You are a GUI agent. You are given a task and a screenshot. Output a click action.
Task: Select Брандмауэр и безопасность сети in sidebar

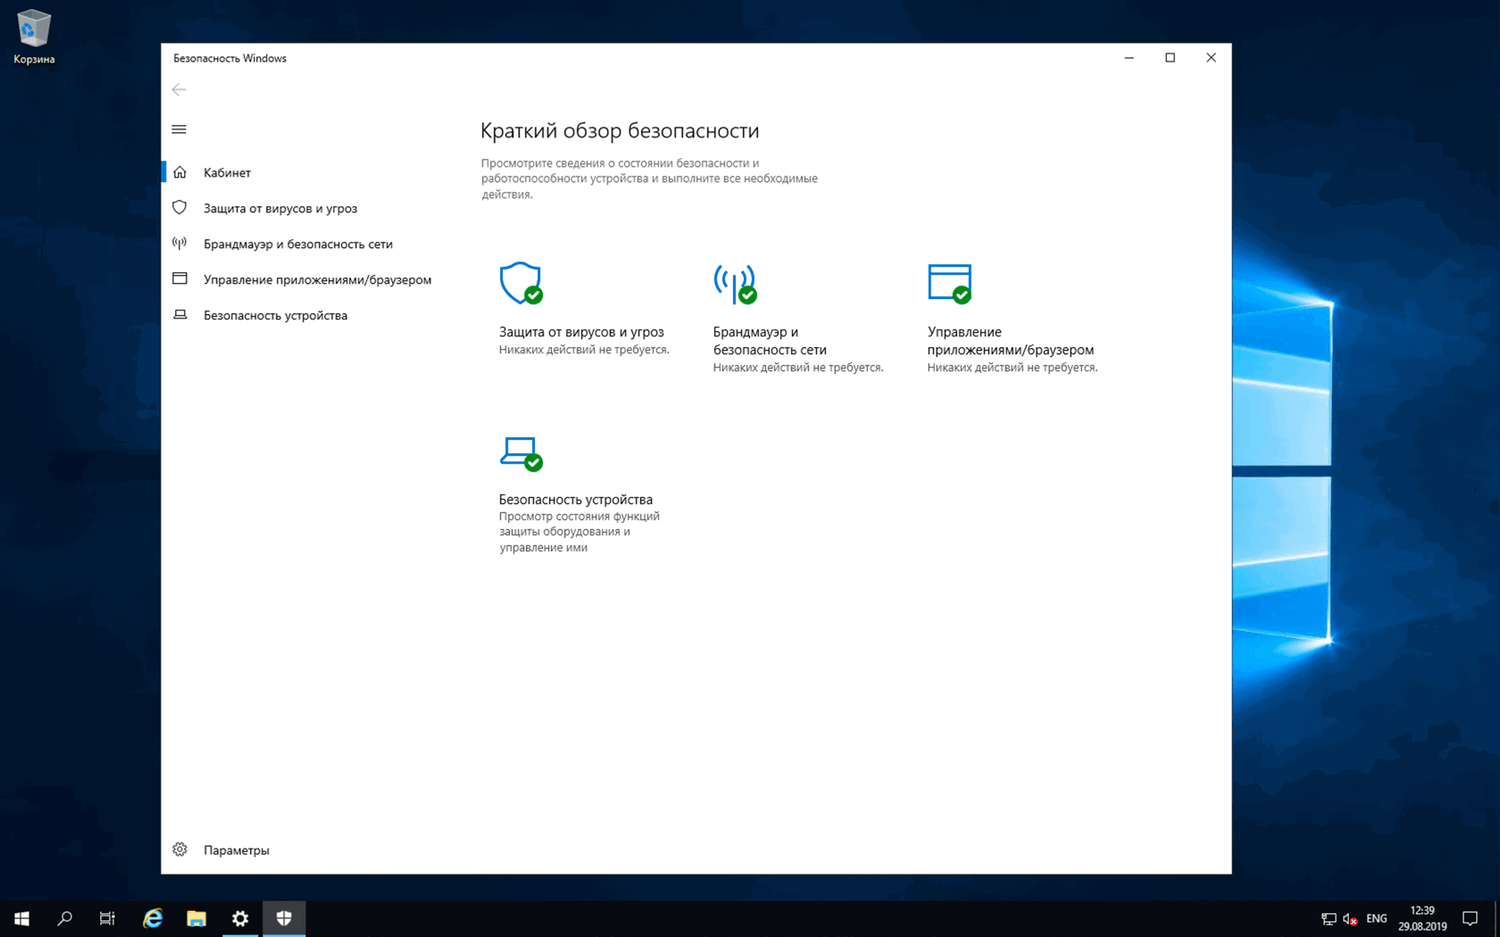[x=298, y=244]
